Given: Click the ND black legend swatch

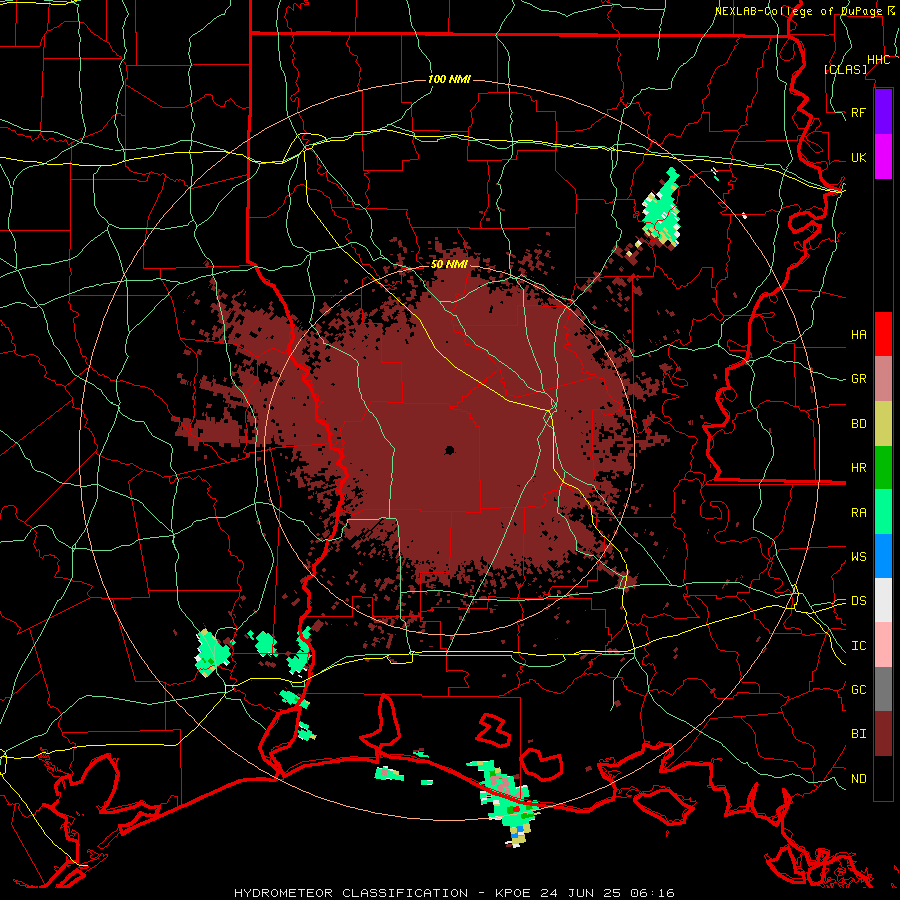Looking at the screenshot, I should click(883, 778).
